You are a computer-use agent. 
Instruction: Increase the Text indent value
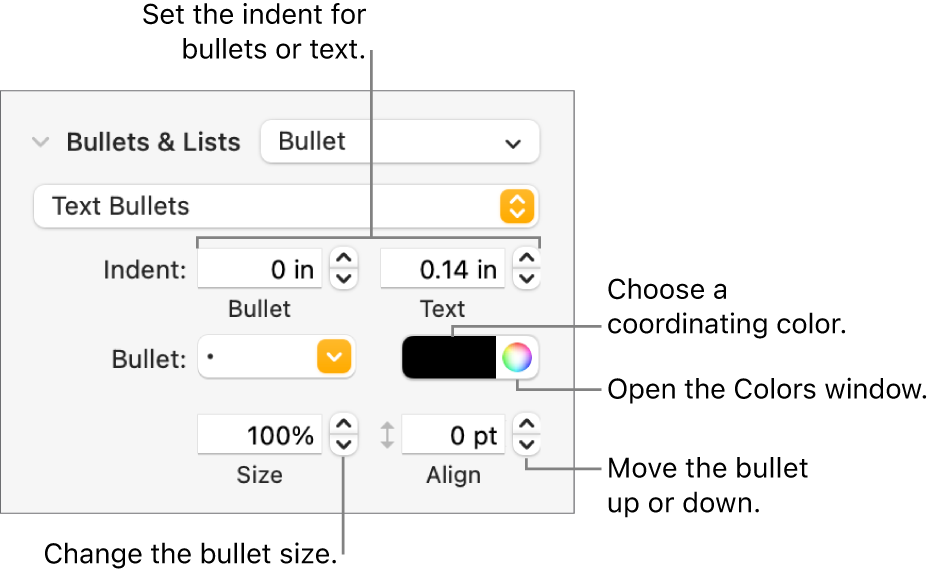coord(527,260)
